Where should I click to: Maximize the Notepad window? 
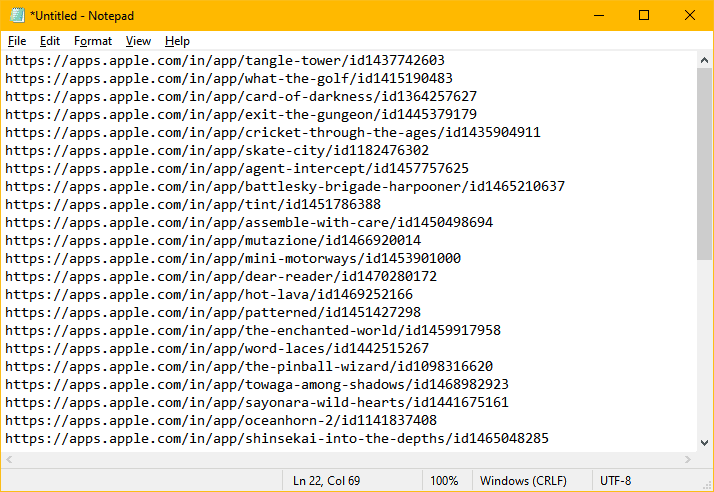(x=644, y=15)
